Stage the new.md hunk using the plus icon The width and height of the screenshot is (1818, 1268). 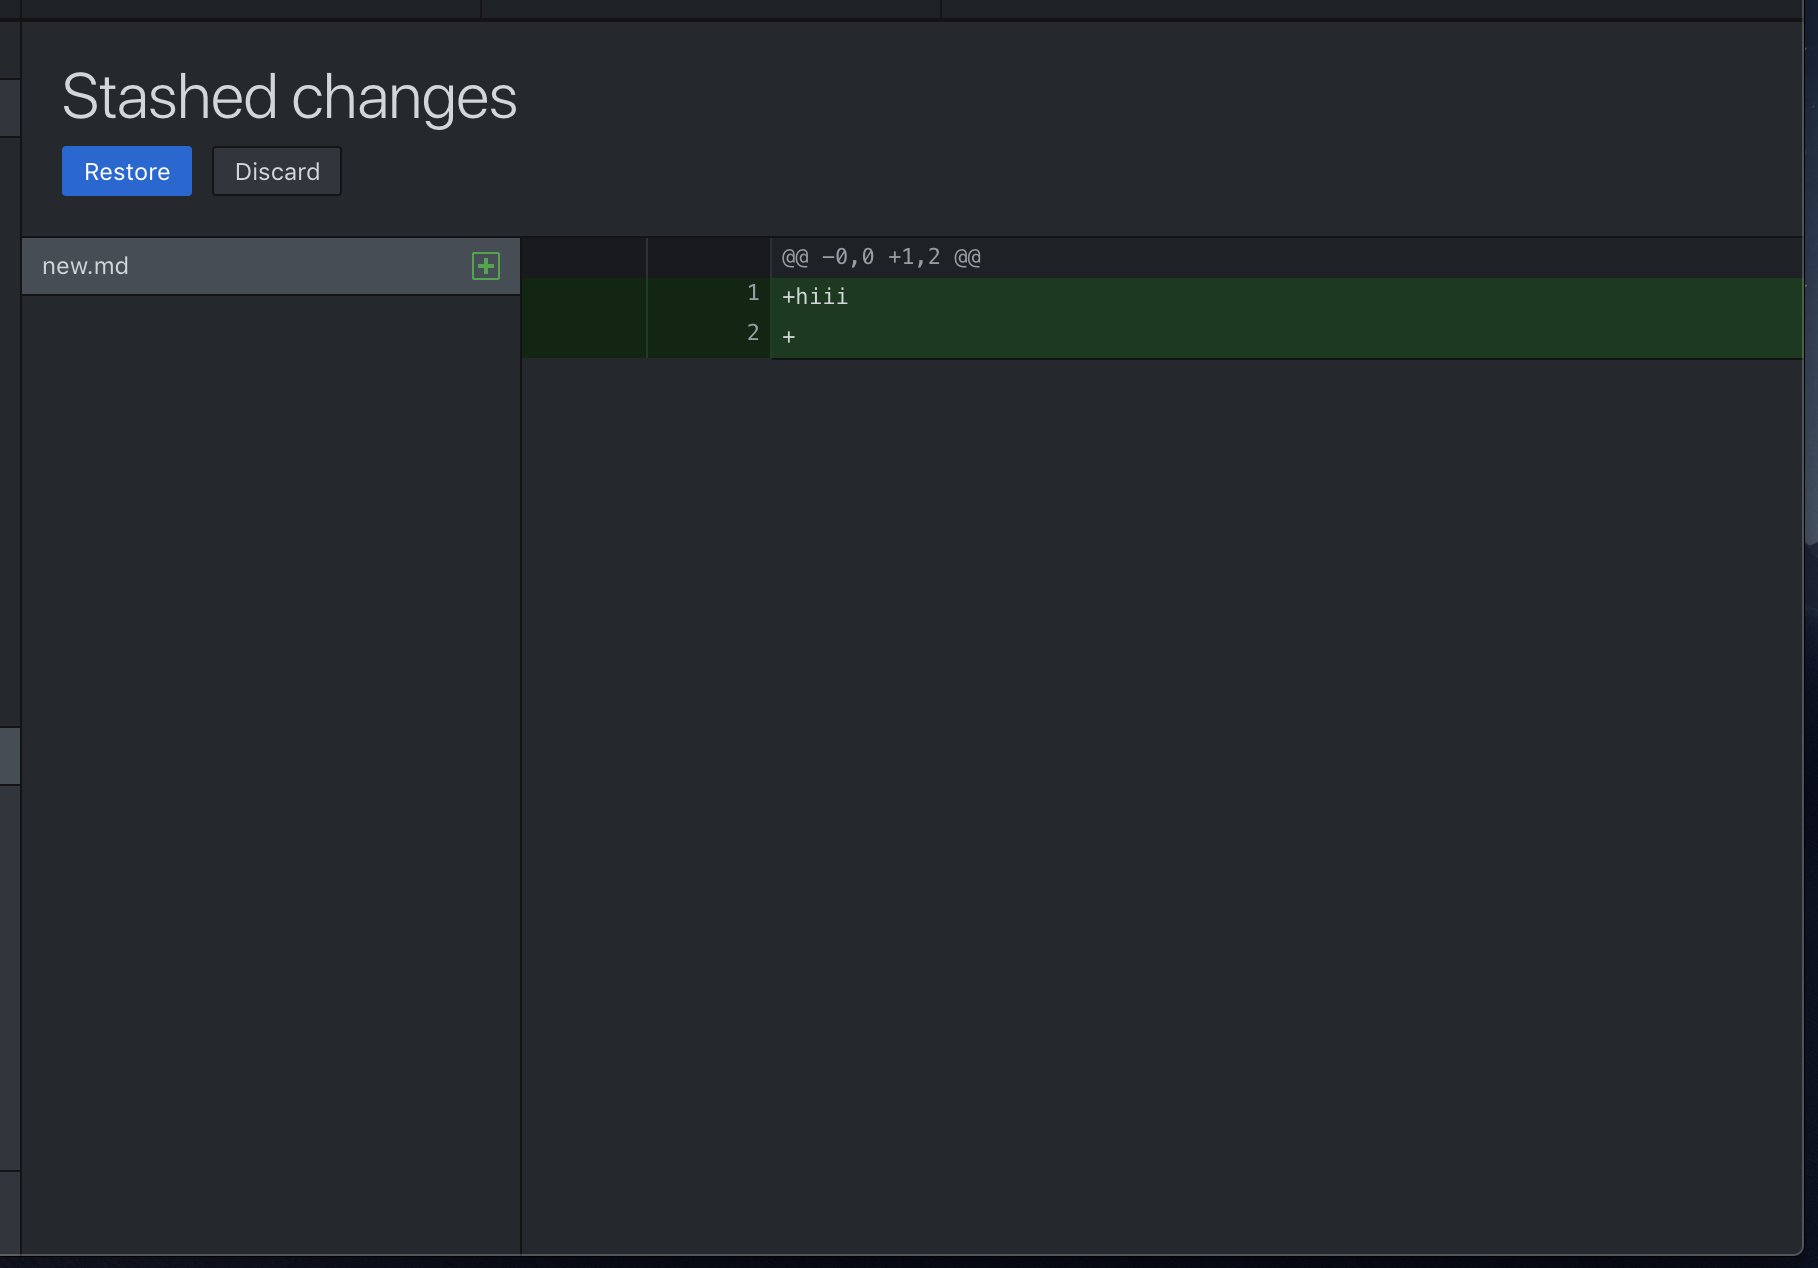486,266
